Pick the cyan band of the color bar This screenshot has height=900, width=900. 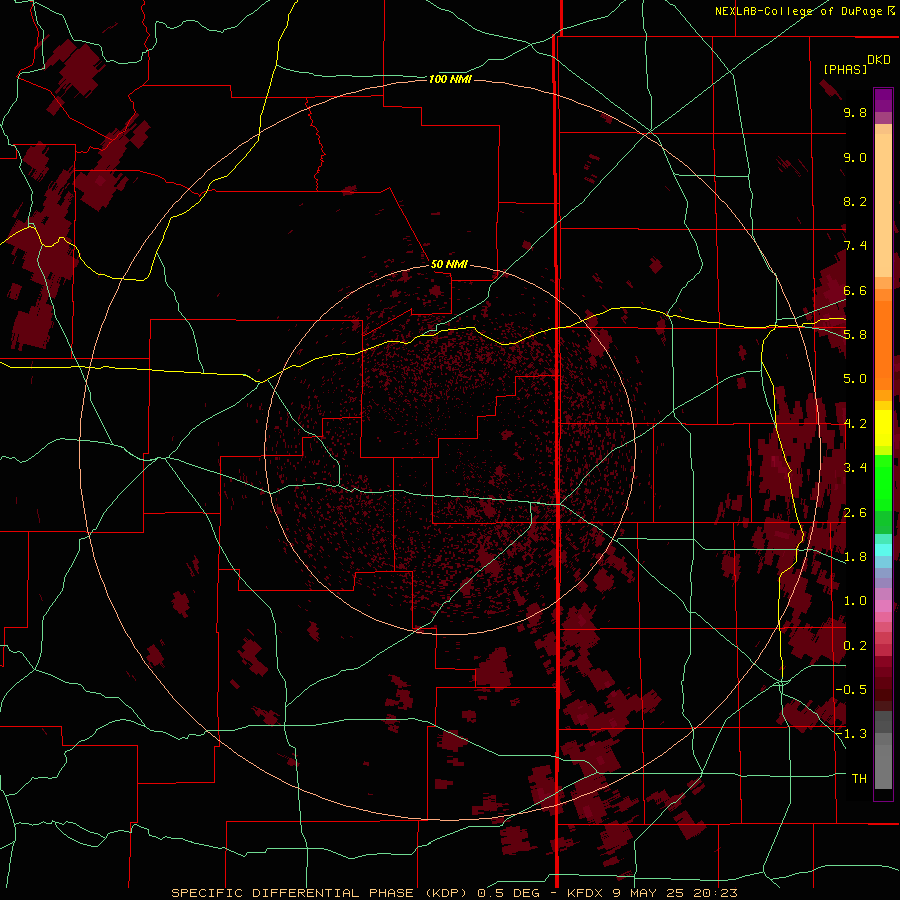click(883, 550)
